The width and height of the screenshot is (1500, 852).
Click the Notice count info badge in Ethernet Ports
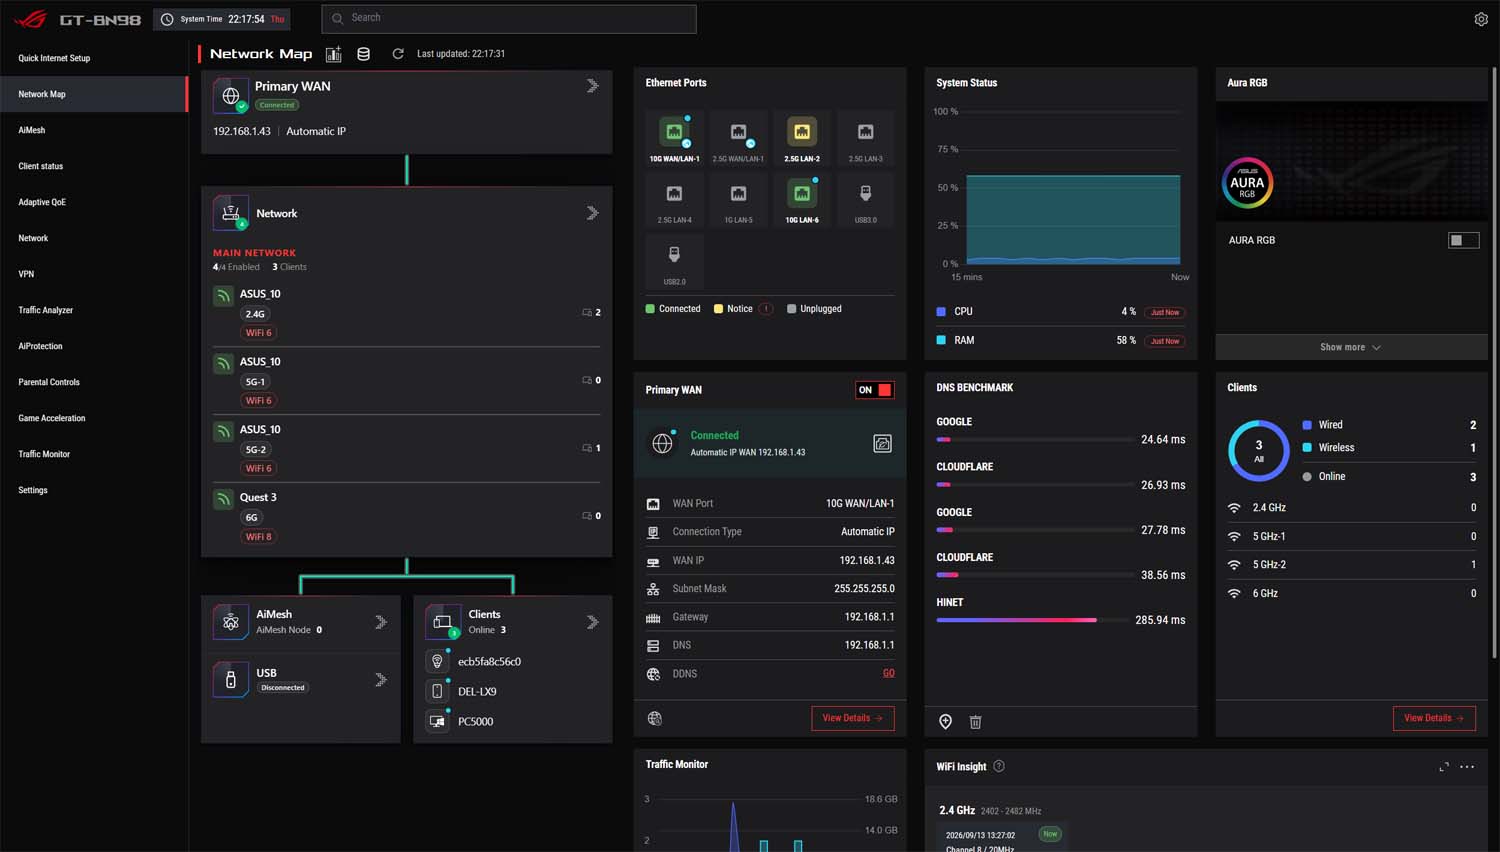click(766, 309)
